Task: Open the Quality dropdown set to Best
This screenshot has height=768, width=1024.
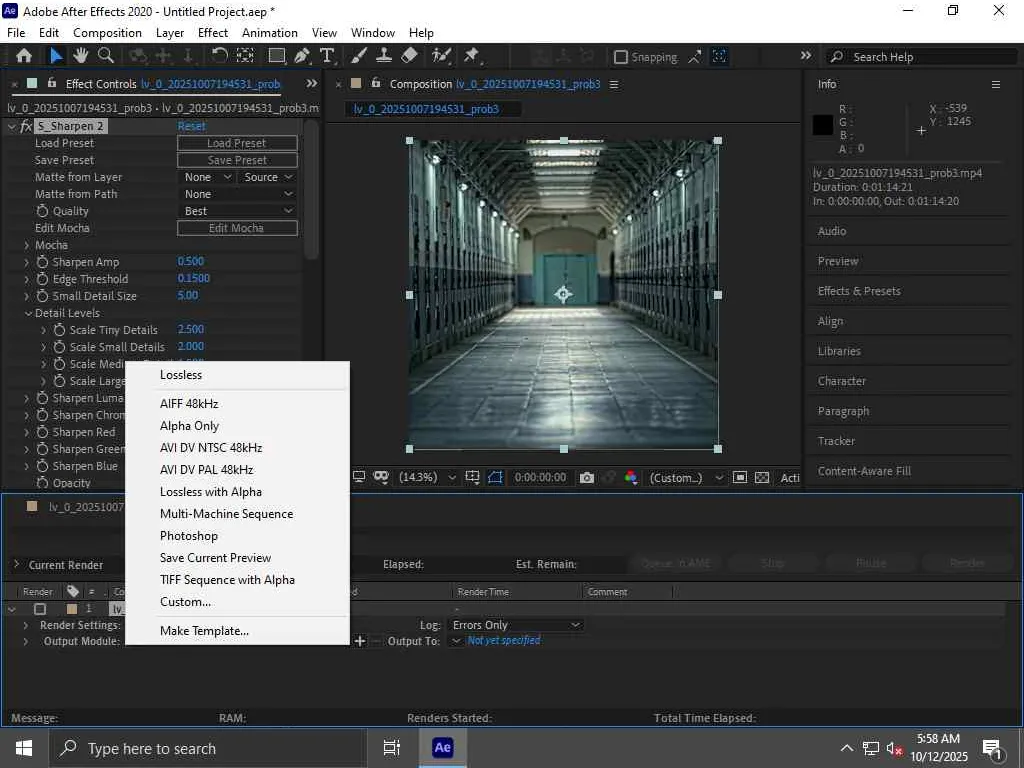Action: [x=238, y=211]
